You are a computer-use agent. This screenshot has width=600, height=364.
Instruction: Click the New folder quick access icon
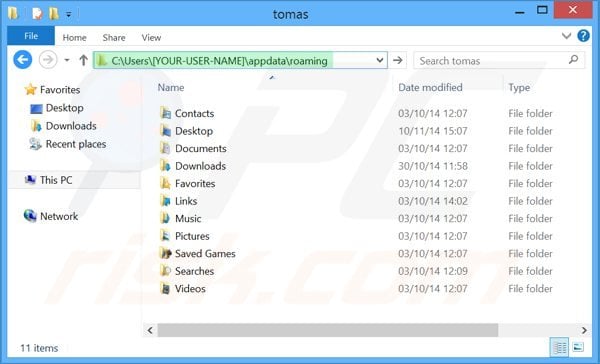pos(54,14)
